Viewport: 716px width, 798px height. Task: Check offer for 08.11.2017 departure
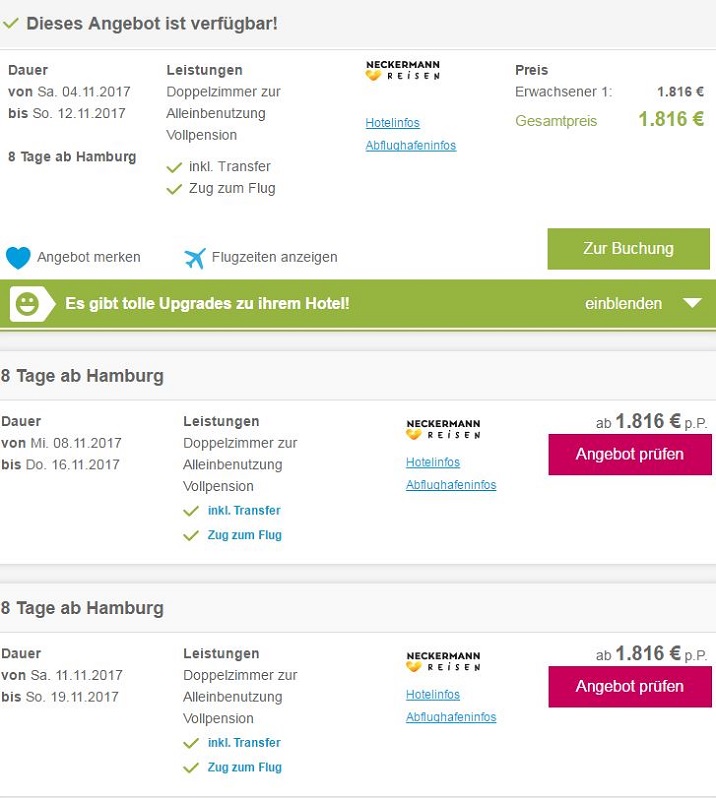click(x=629, y=454)
